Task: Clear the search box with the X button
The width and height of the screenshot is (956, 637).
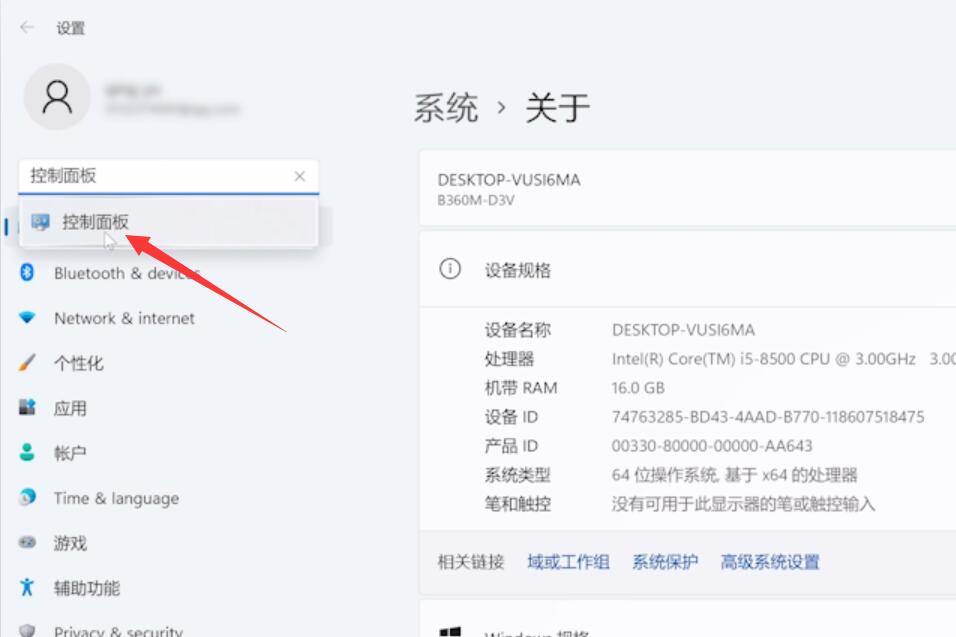Action: tap(299, 176)
